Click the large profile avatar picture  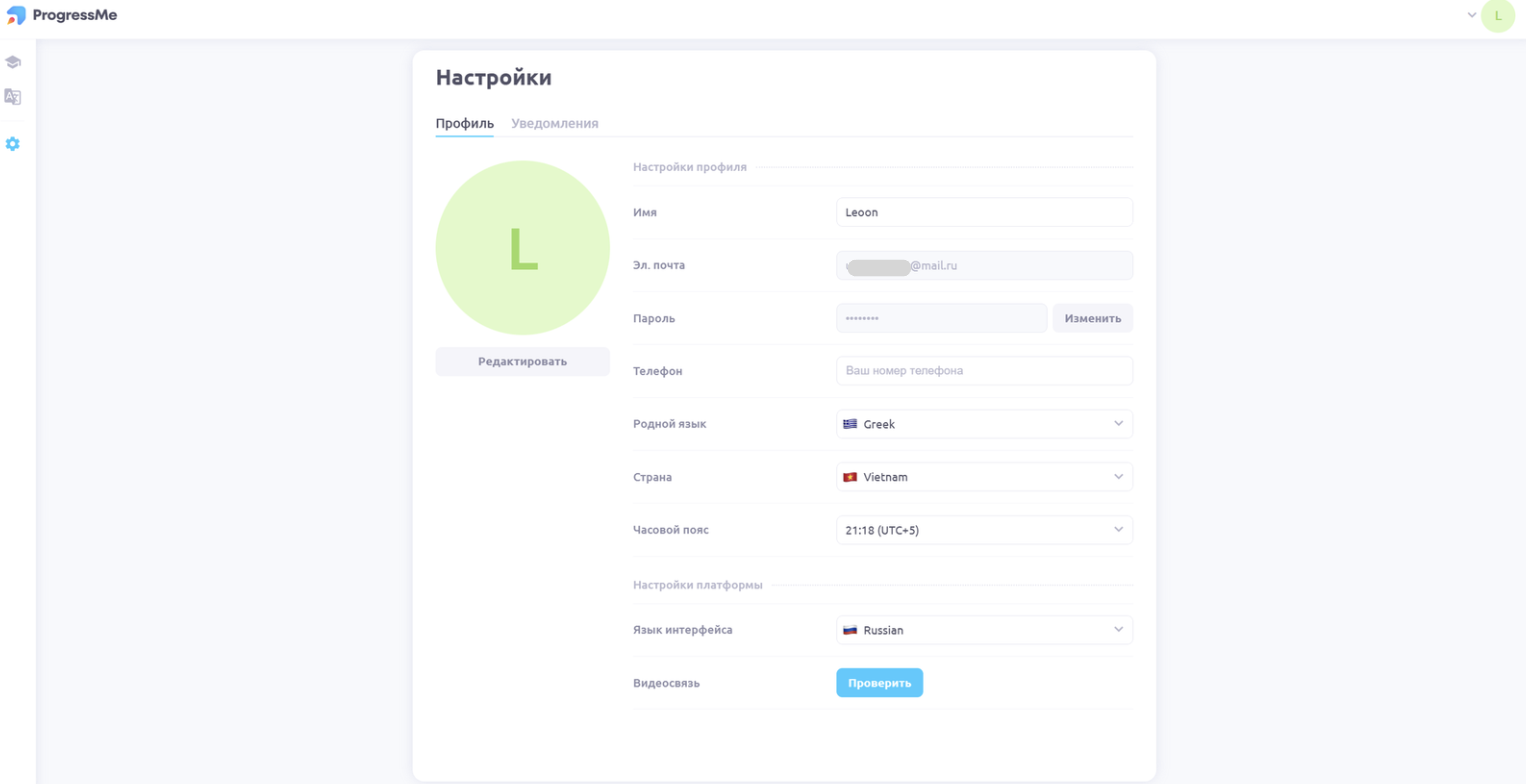tap(523, 247)
